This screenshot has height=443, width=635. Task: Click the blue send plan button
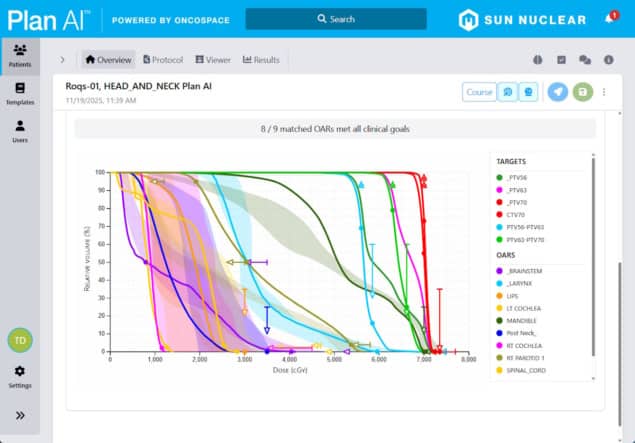click(557, 92)
